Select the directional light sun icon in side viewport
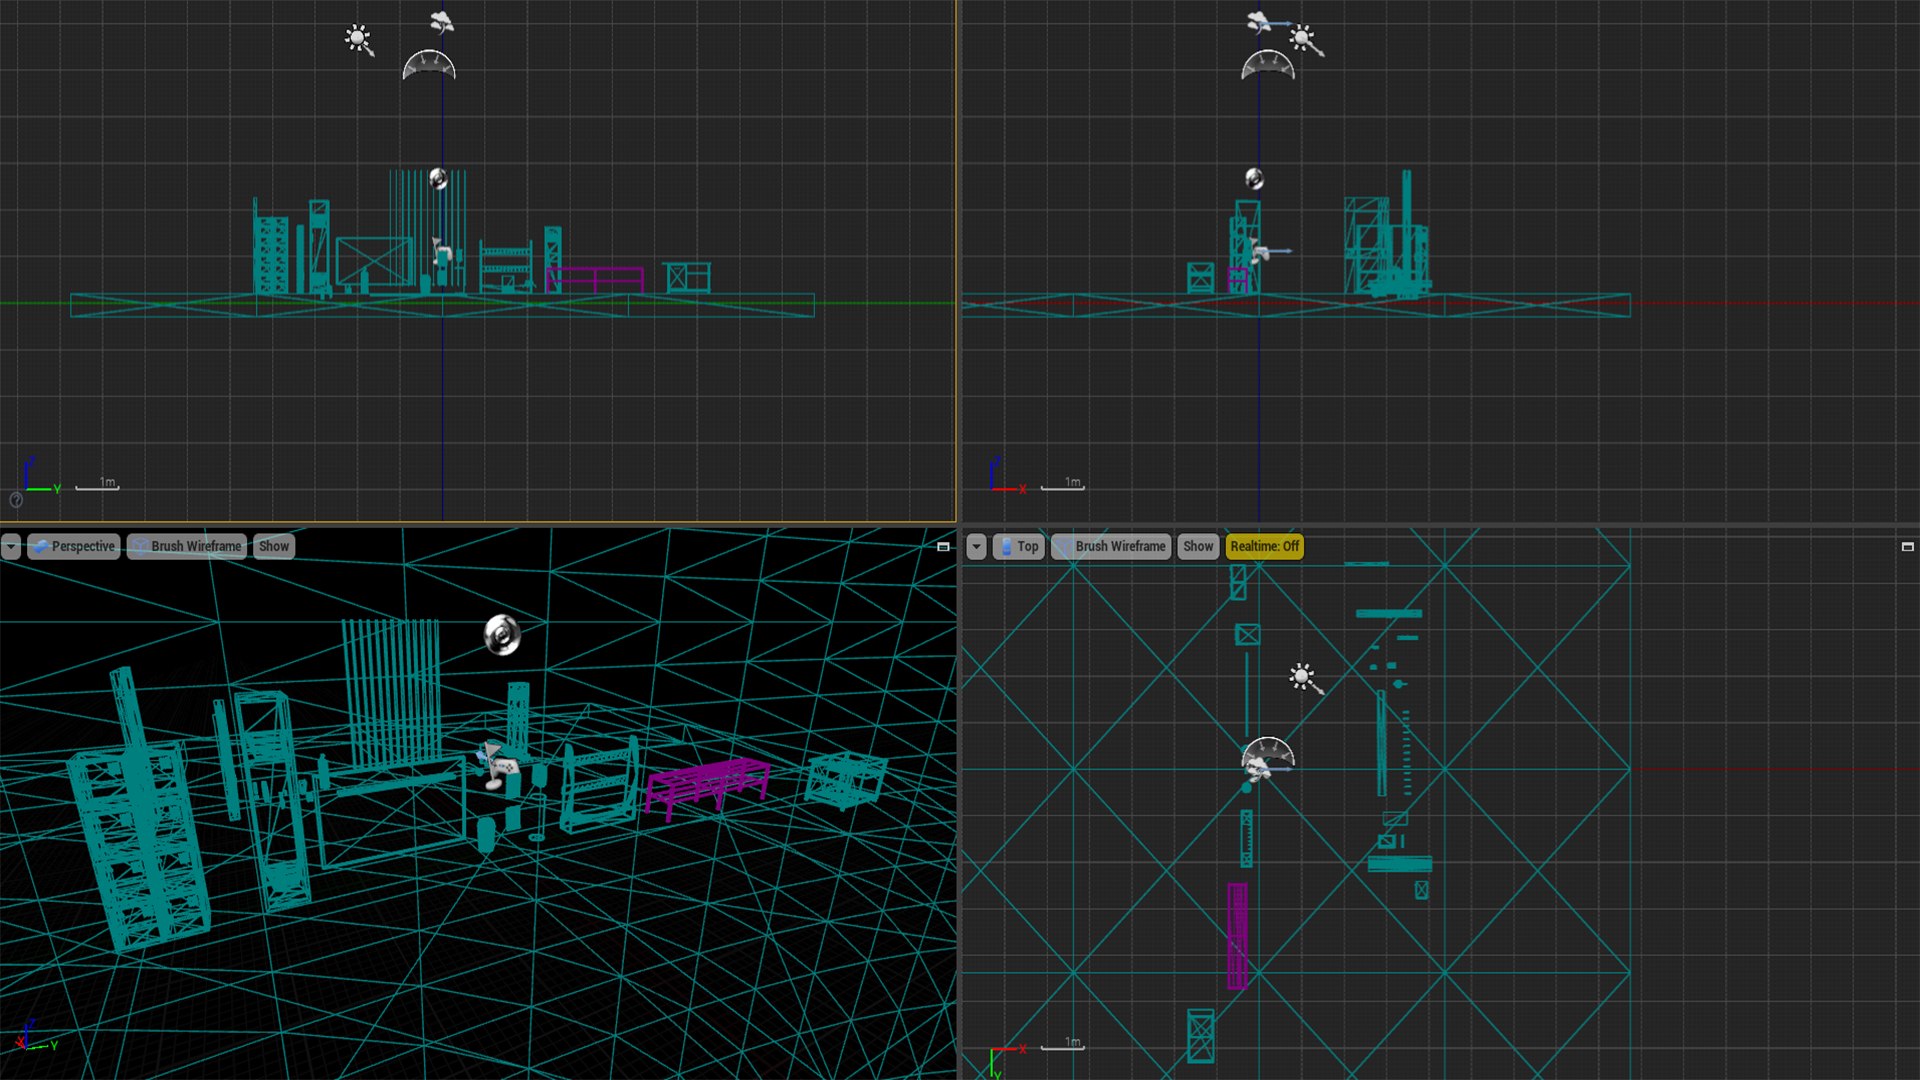Image resolution: width=1920 pixels, height=1080 pixels. coord(358,40)
